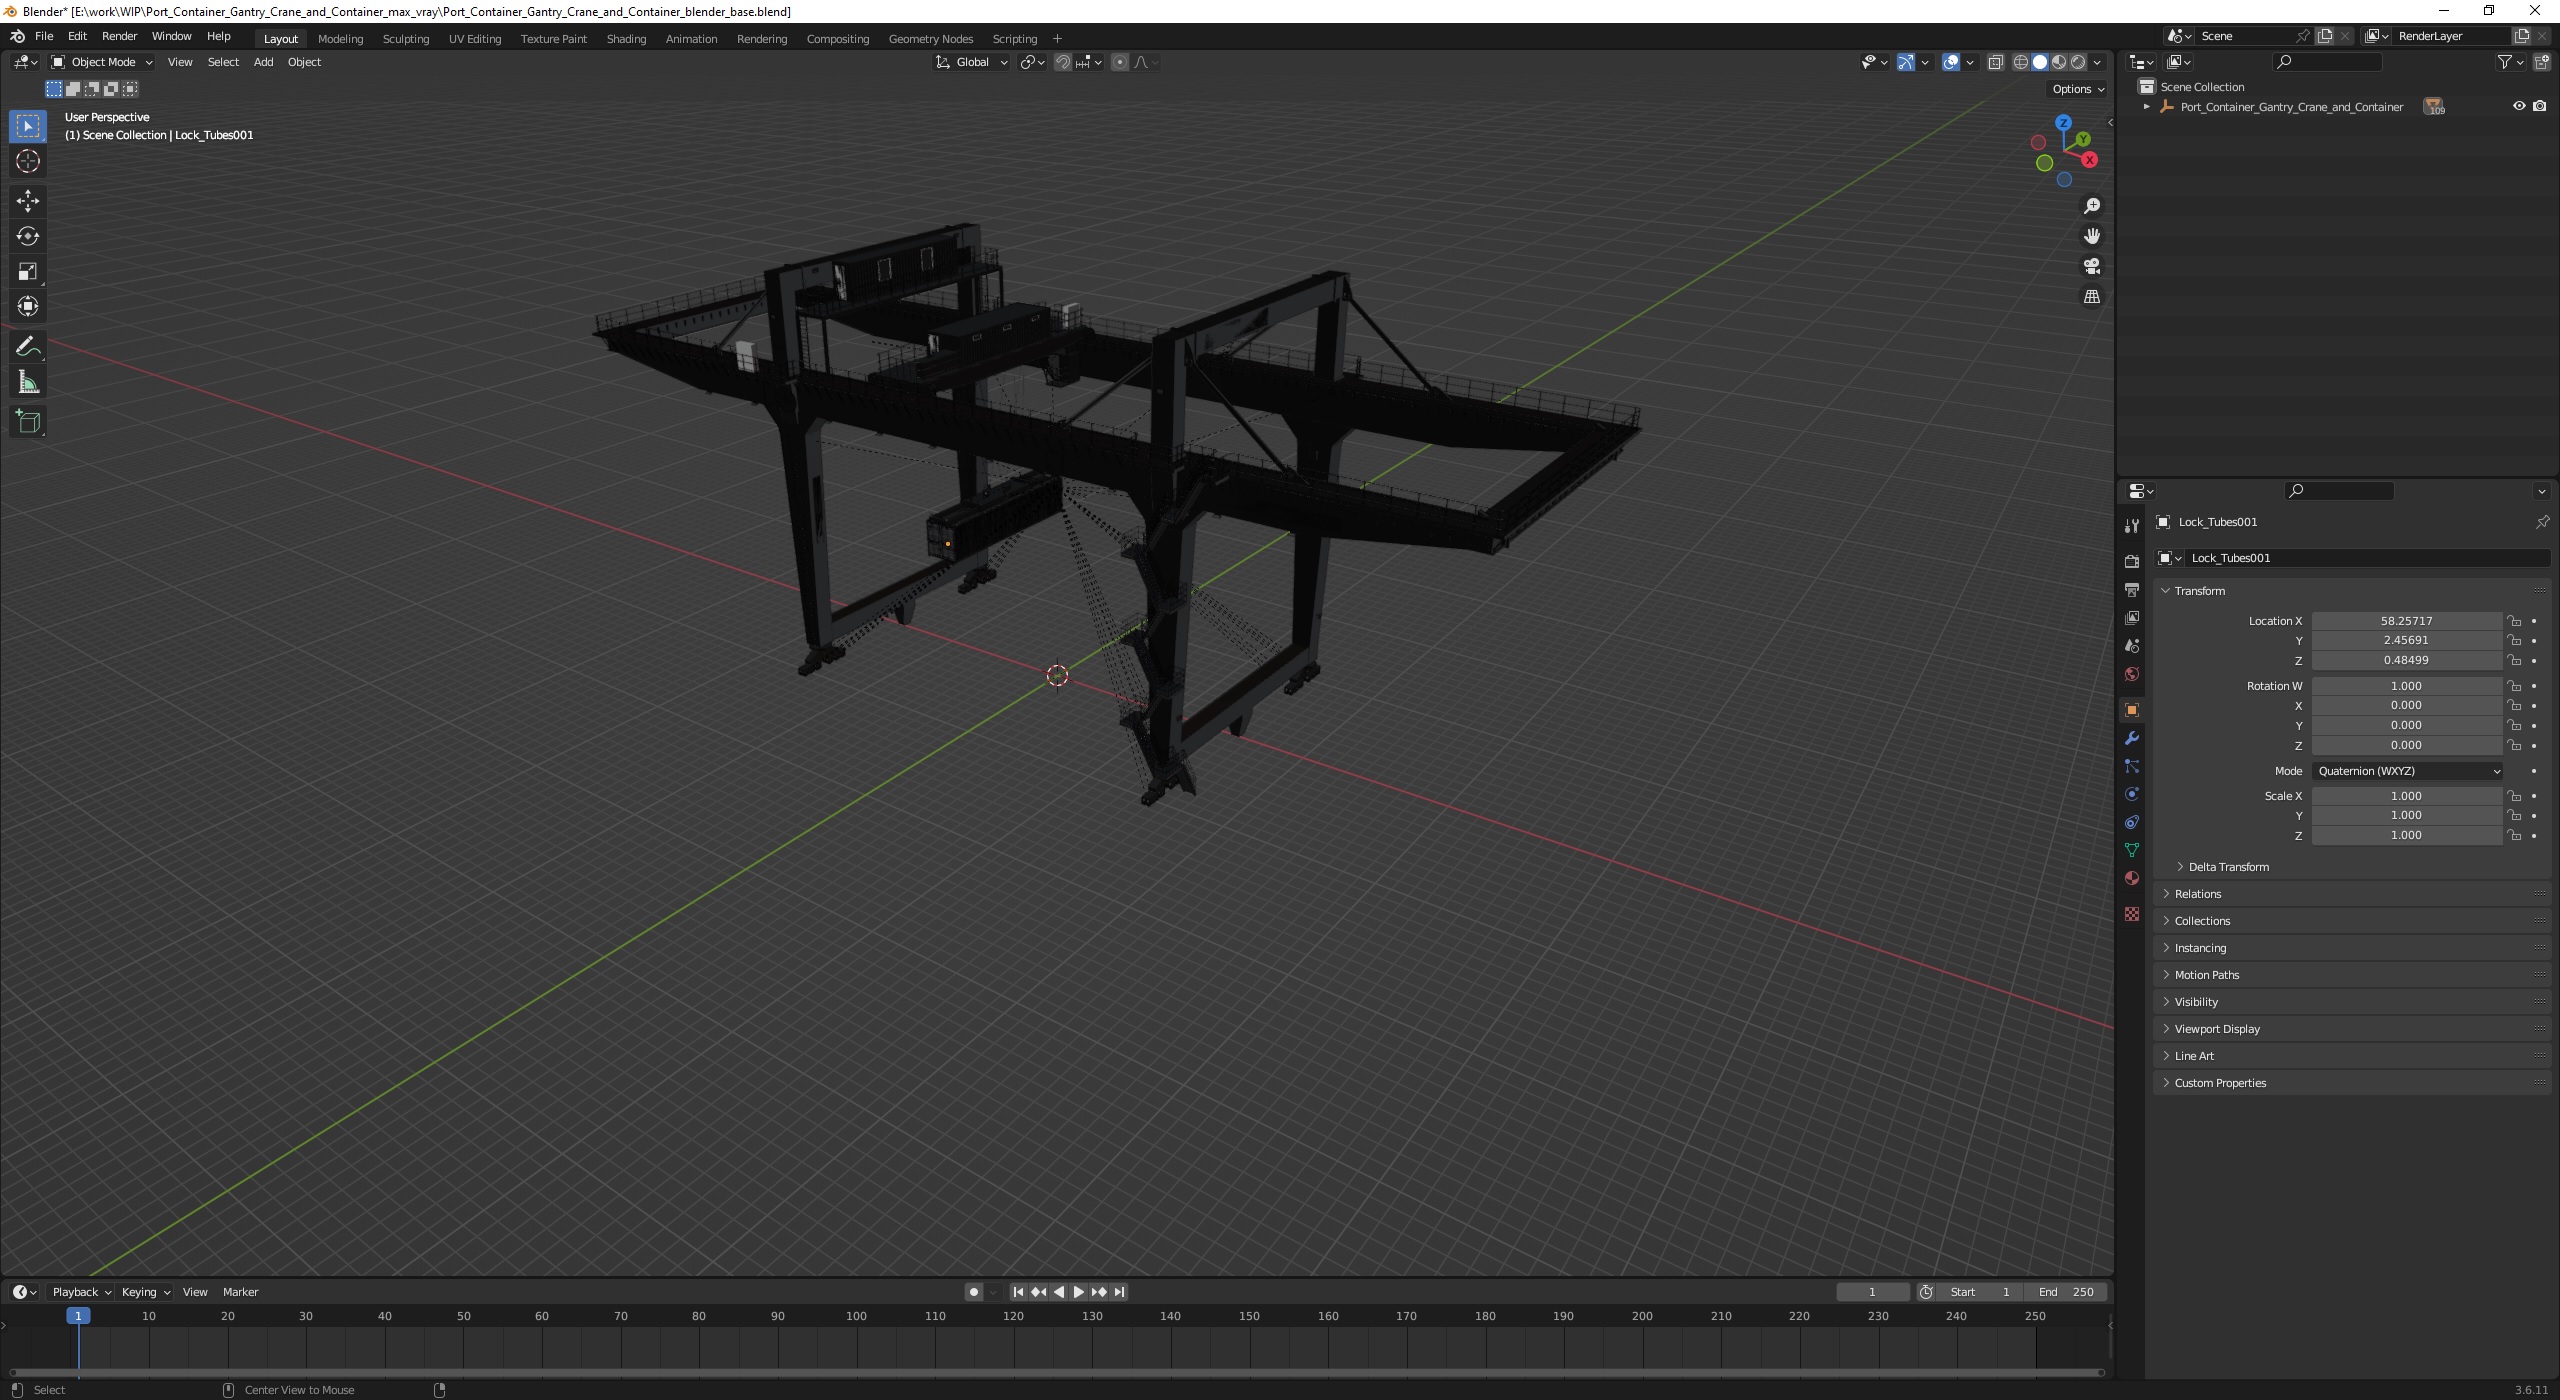
Task: Switch perspective/orthographic with grid icon
Action: click(x=2091, y=297)
